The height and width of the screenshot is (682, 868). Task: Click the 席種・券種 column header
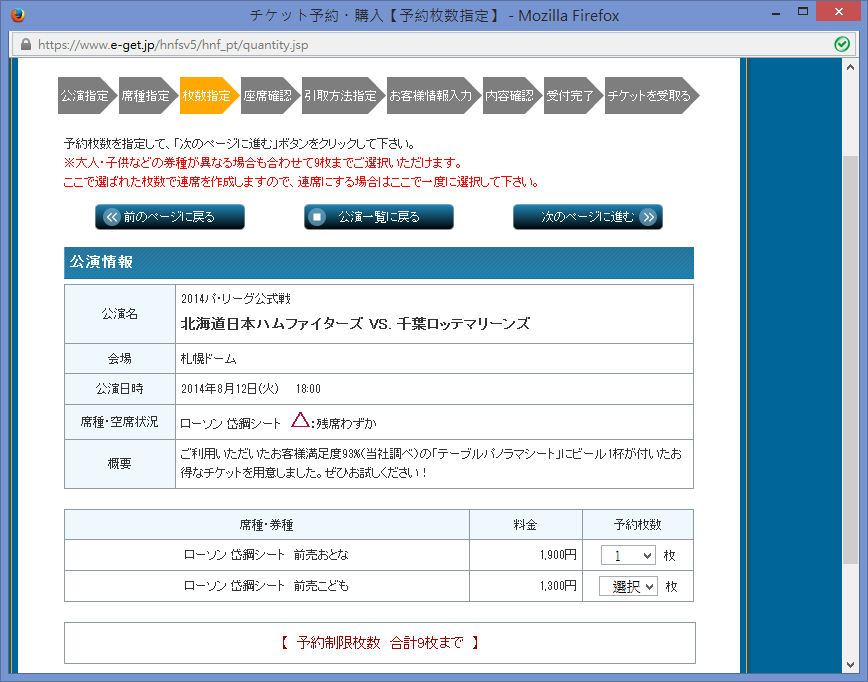click(x=266, y=525)
